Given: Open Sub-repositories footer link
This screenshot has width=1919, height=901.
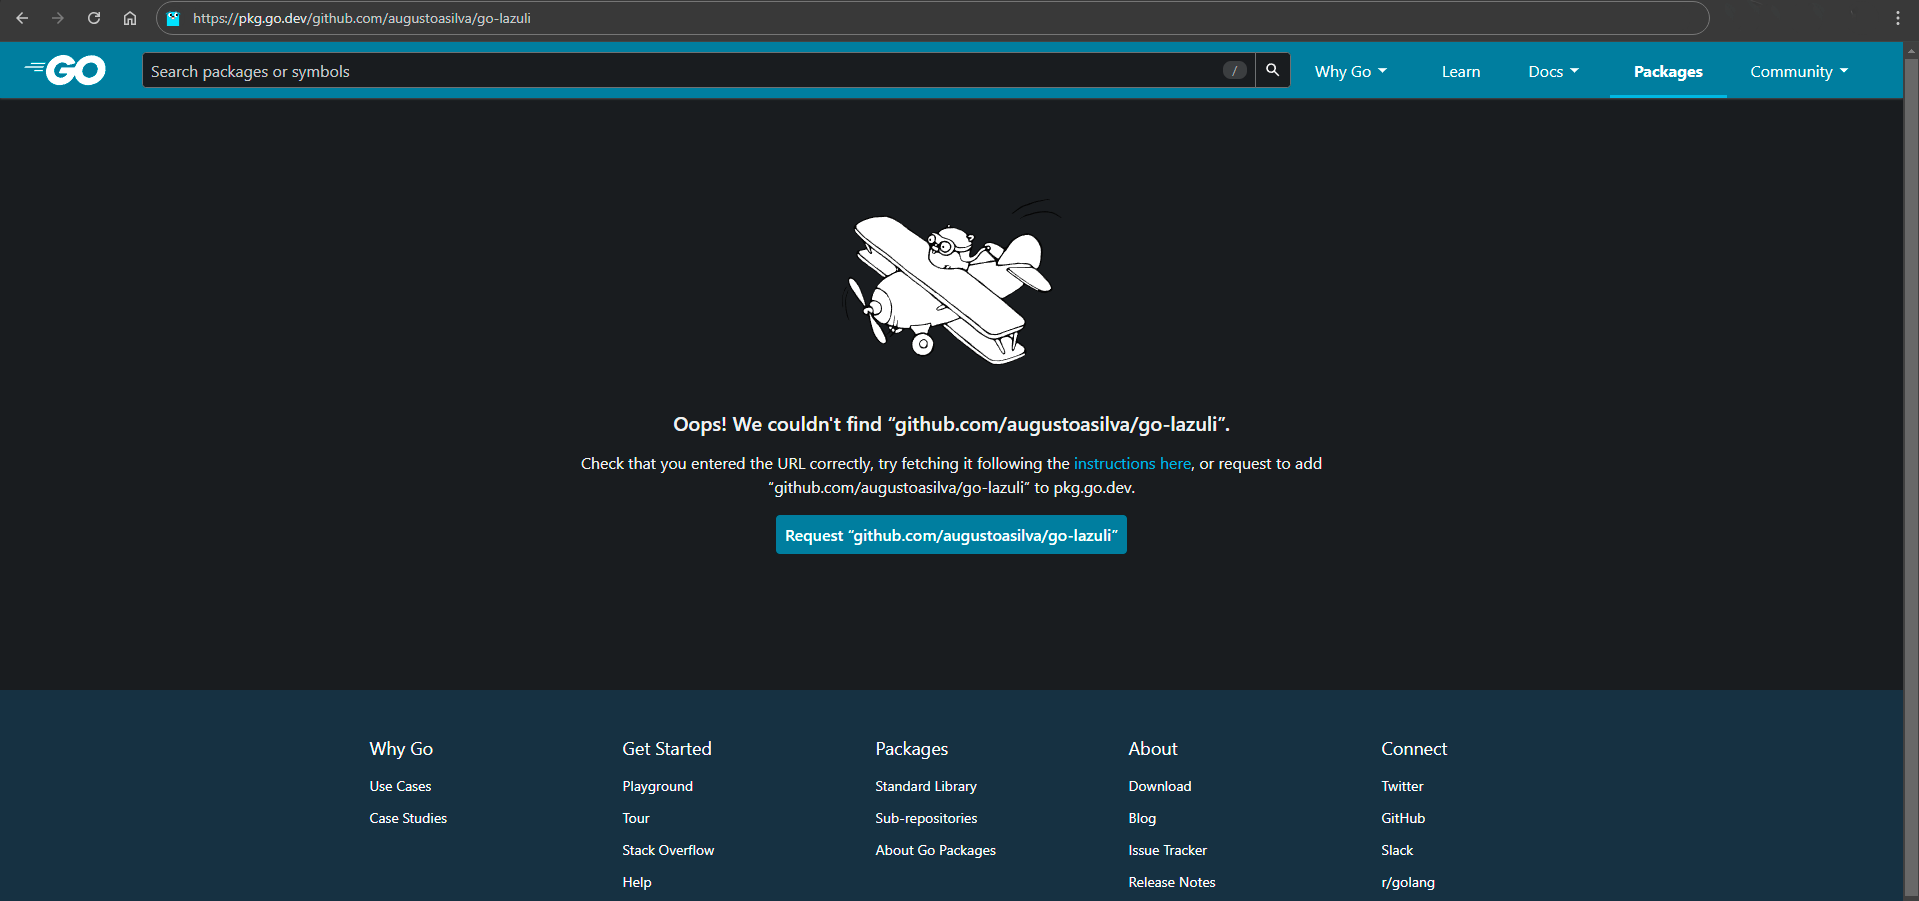Looking at the screenshot, I should click(x=926, y=818).
